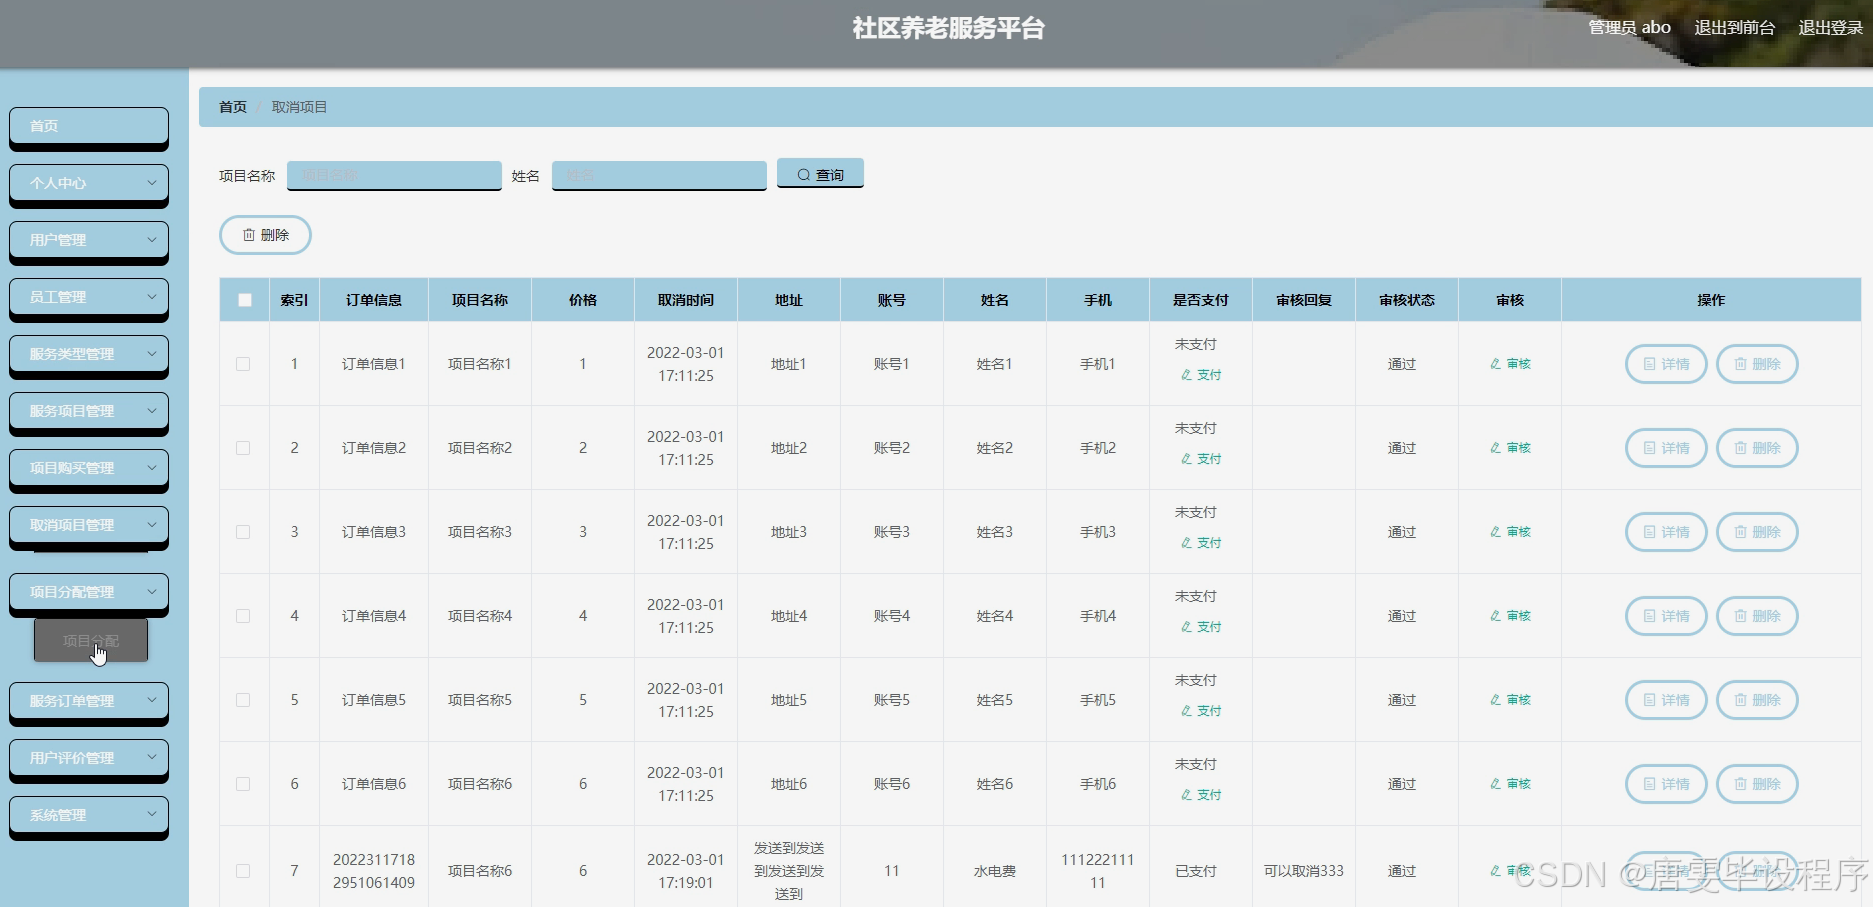Delete row 订单信息2 with its 删除 button
The image size is (1873, 907).
[x=1757, y=448]
